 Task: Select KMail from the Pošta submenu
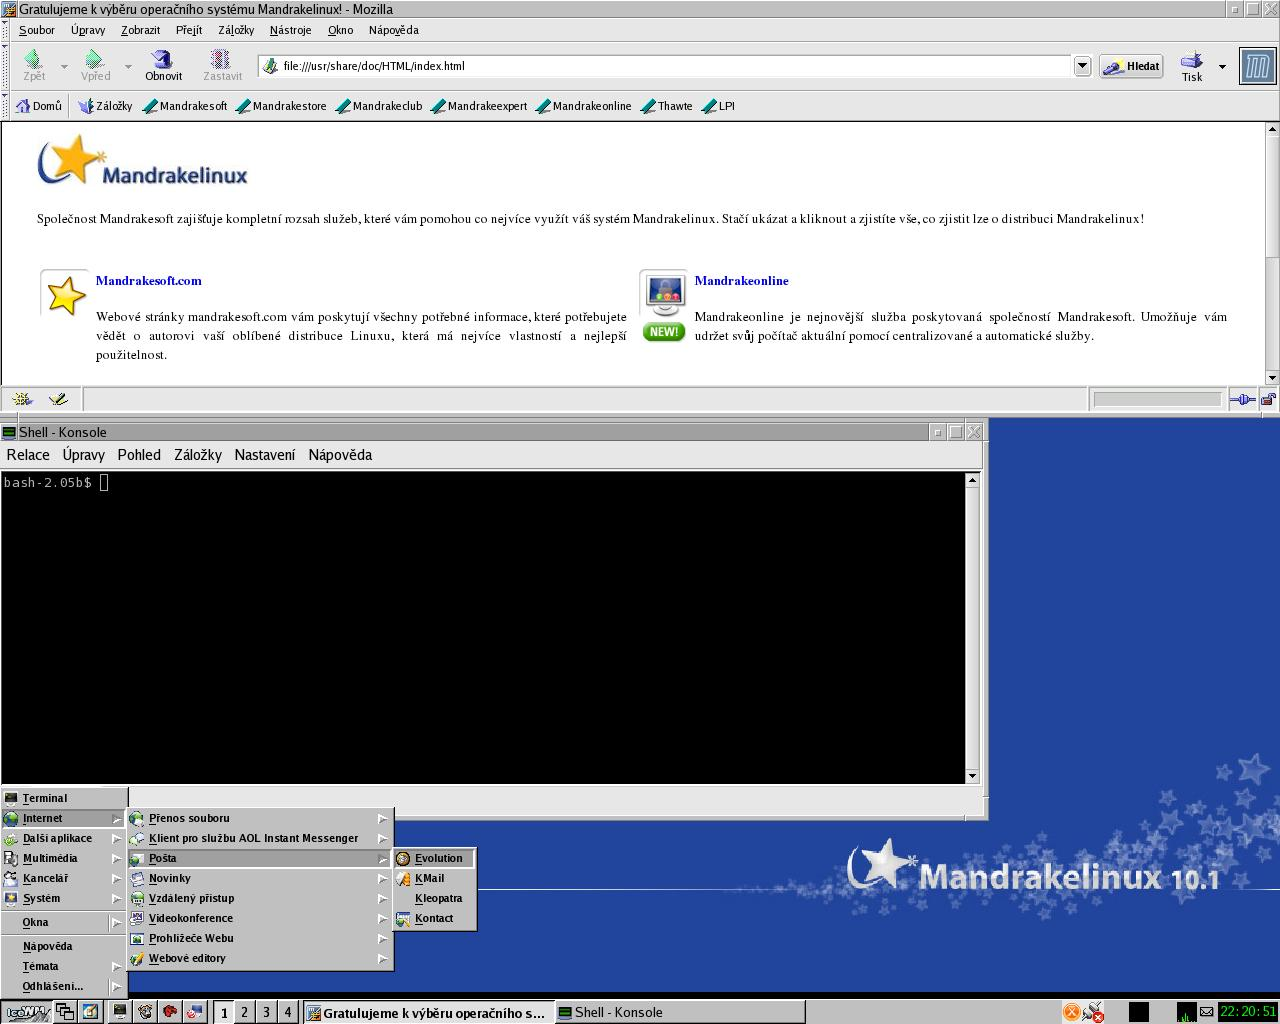(435, 878)
